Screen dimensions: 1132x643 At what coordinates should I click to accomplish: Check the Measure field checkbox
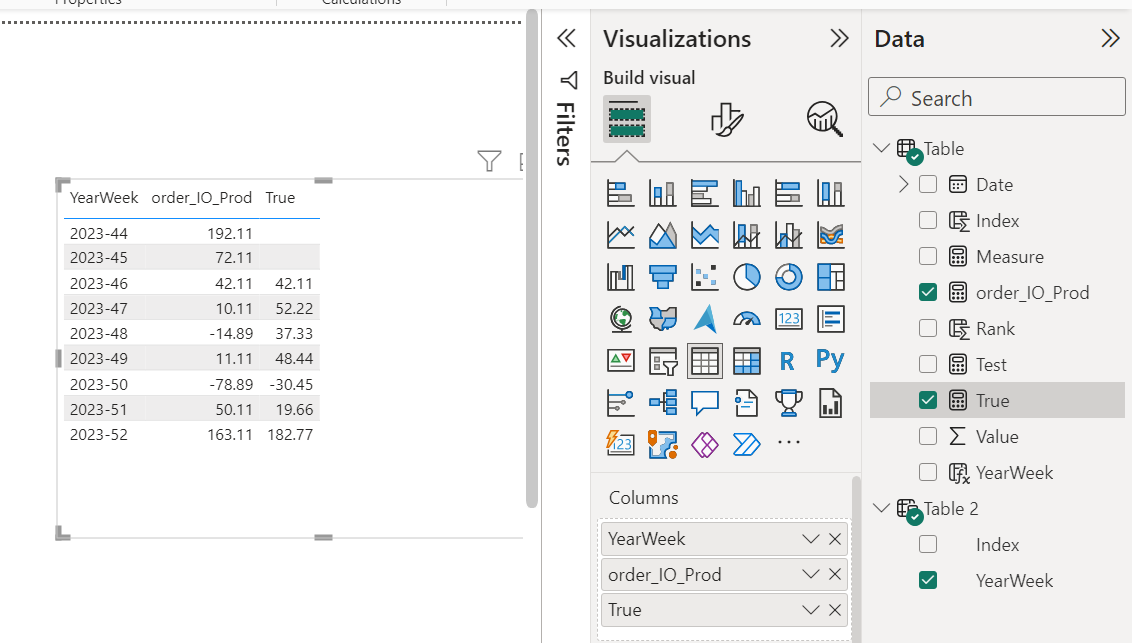tap(928, 256)
